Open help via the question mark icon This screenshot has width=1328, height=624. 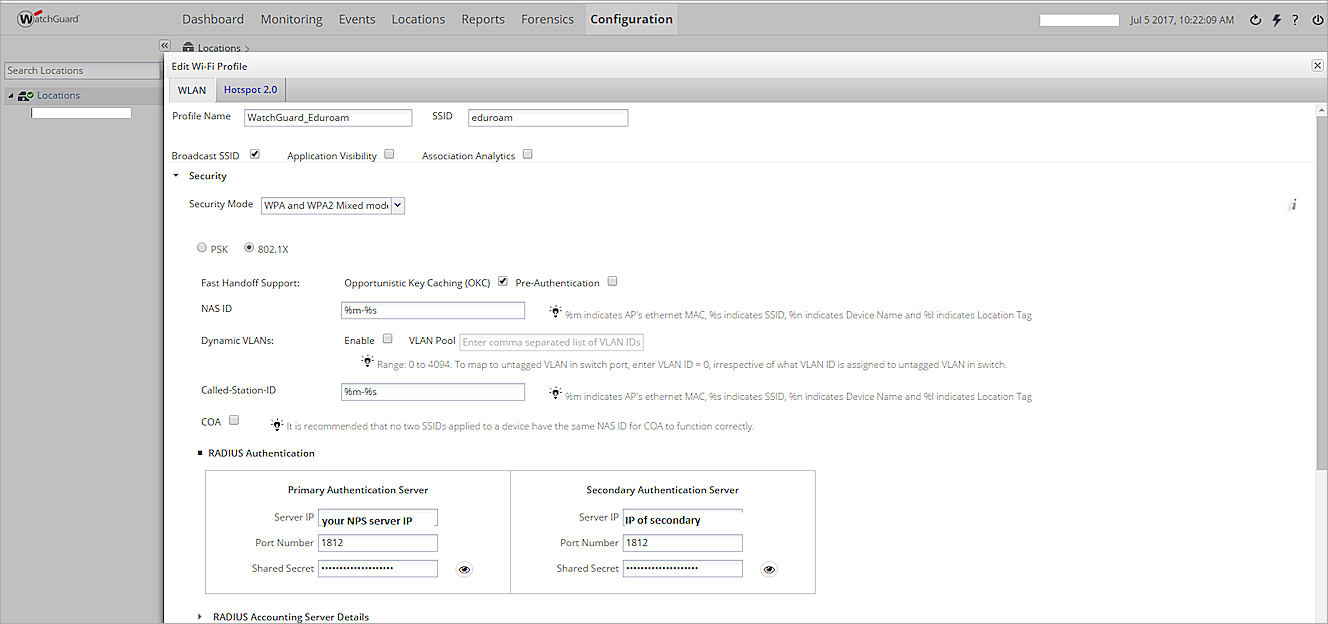pyautogui.click(x=1296, y=18)
